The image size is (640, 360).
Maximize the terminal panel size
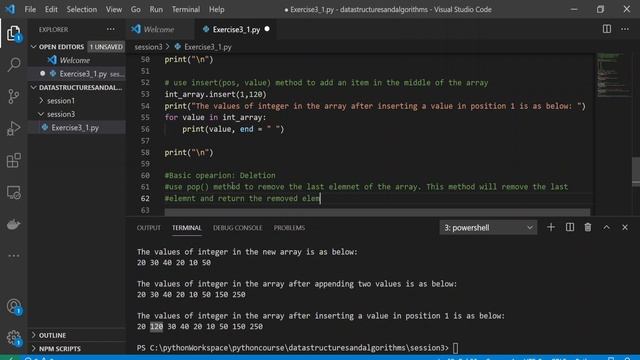[606, 227]
